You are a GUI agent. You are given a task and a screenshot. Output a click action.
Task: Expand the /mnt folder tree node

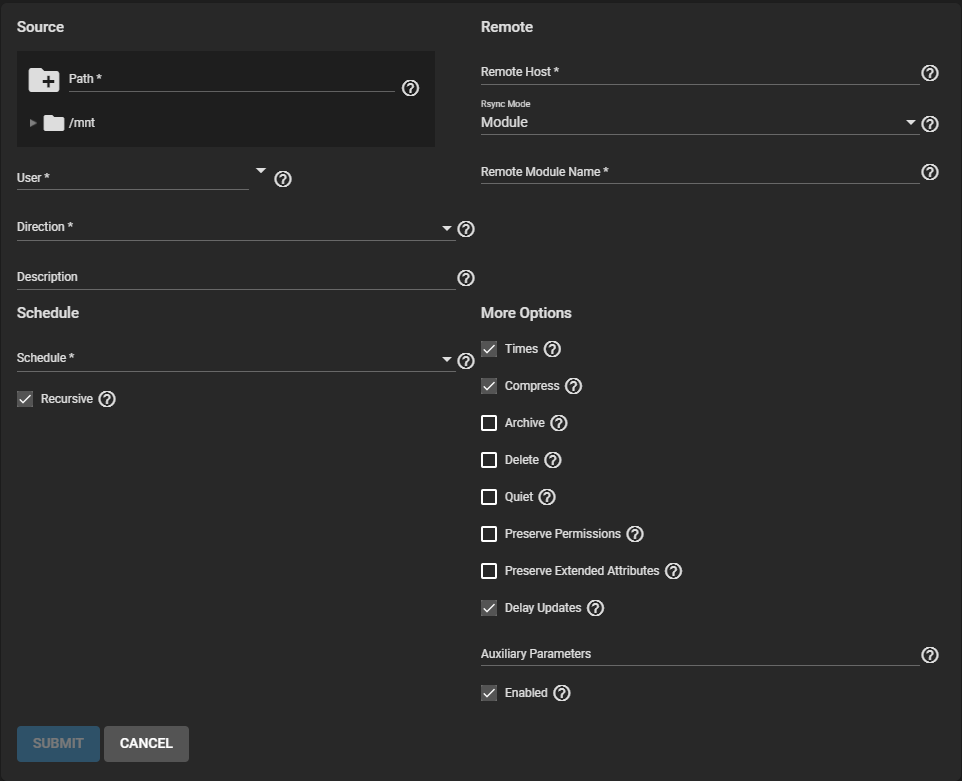click(x=33, y=123)
